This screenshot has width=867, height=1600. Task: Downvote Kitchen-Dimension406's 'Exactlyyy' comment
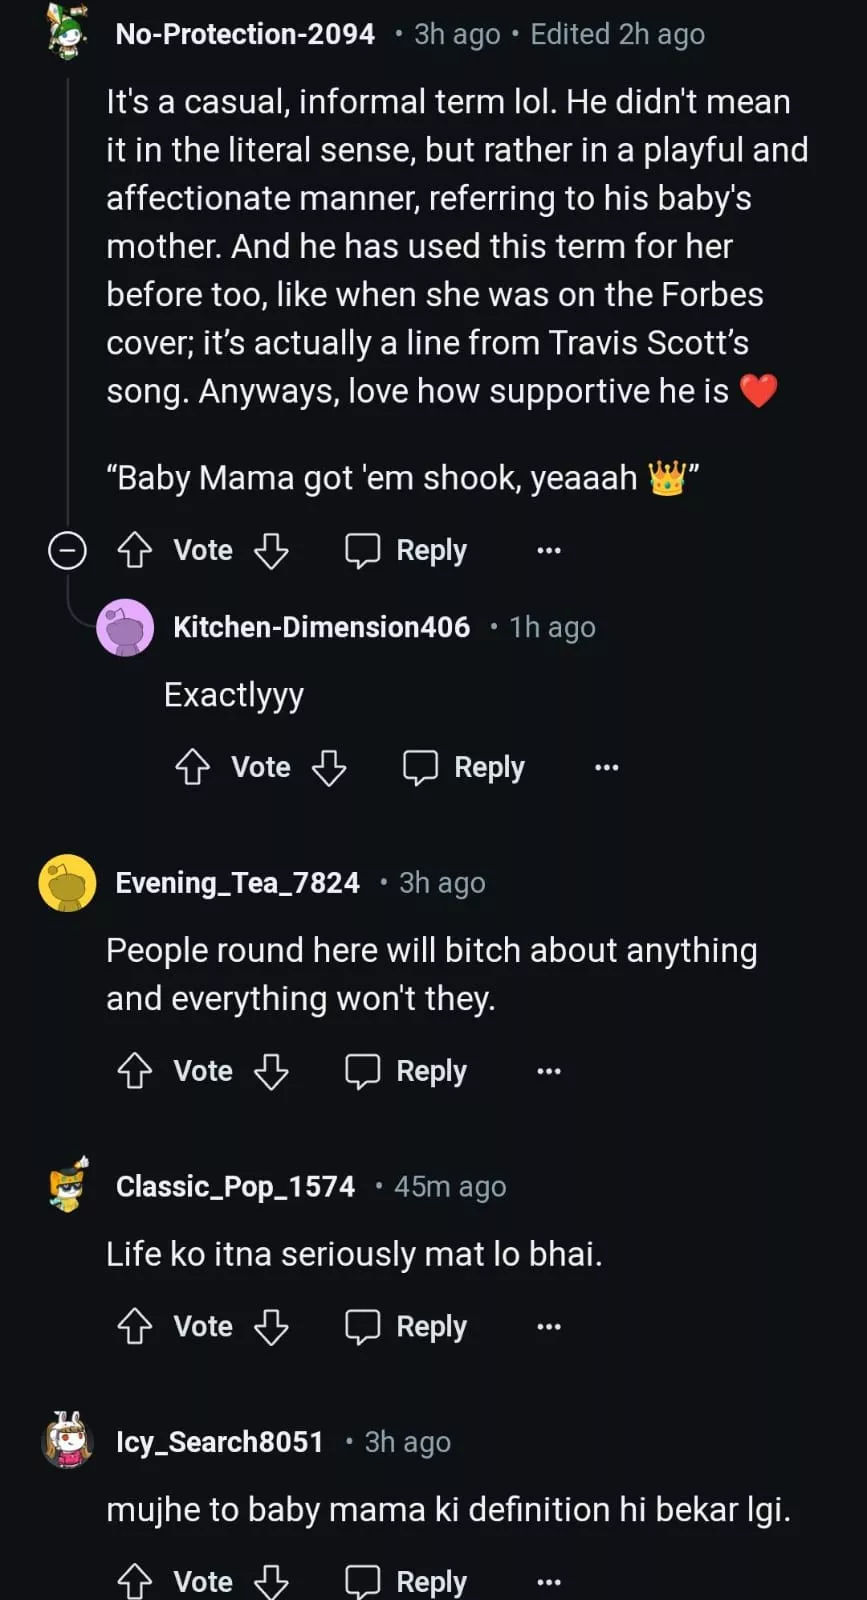point(329,768)
